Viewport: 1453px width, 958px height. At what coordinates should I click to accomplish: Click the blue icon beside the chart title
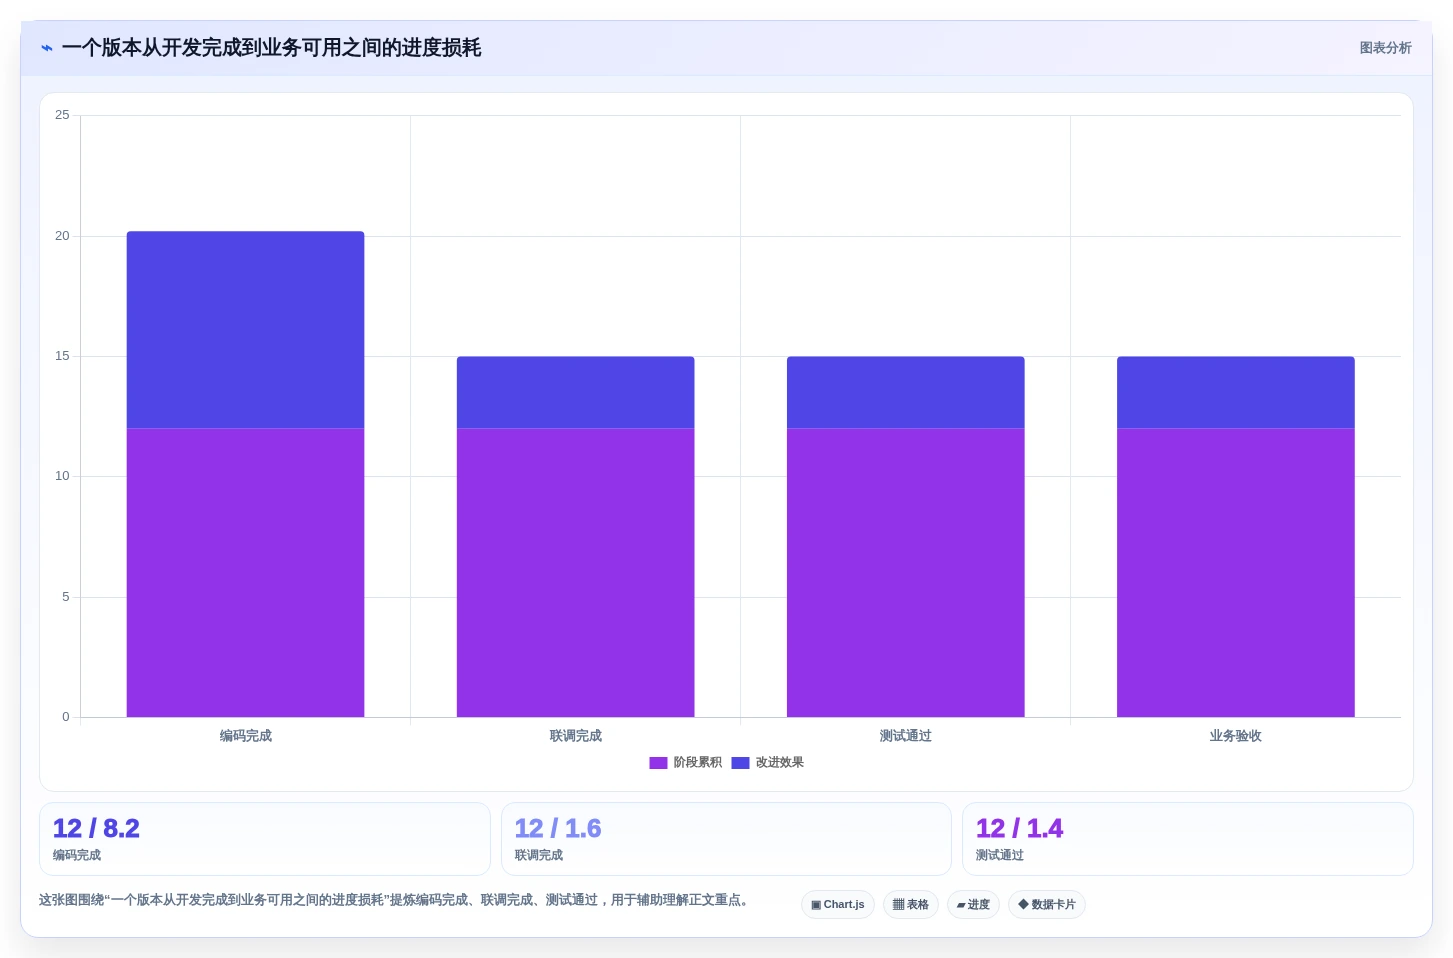(47, 48)
